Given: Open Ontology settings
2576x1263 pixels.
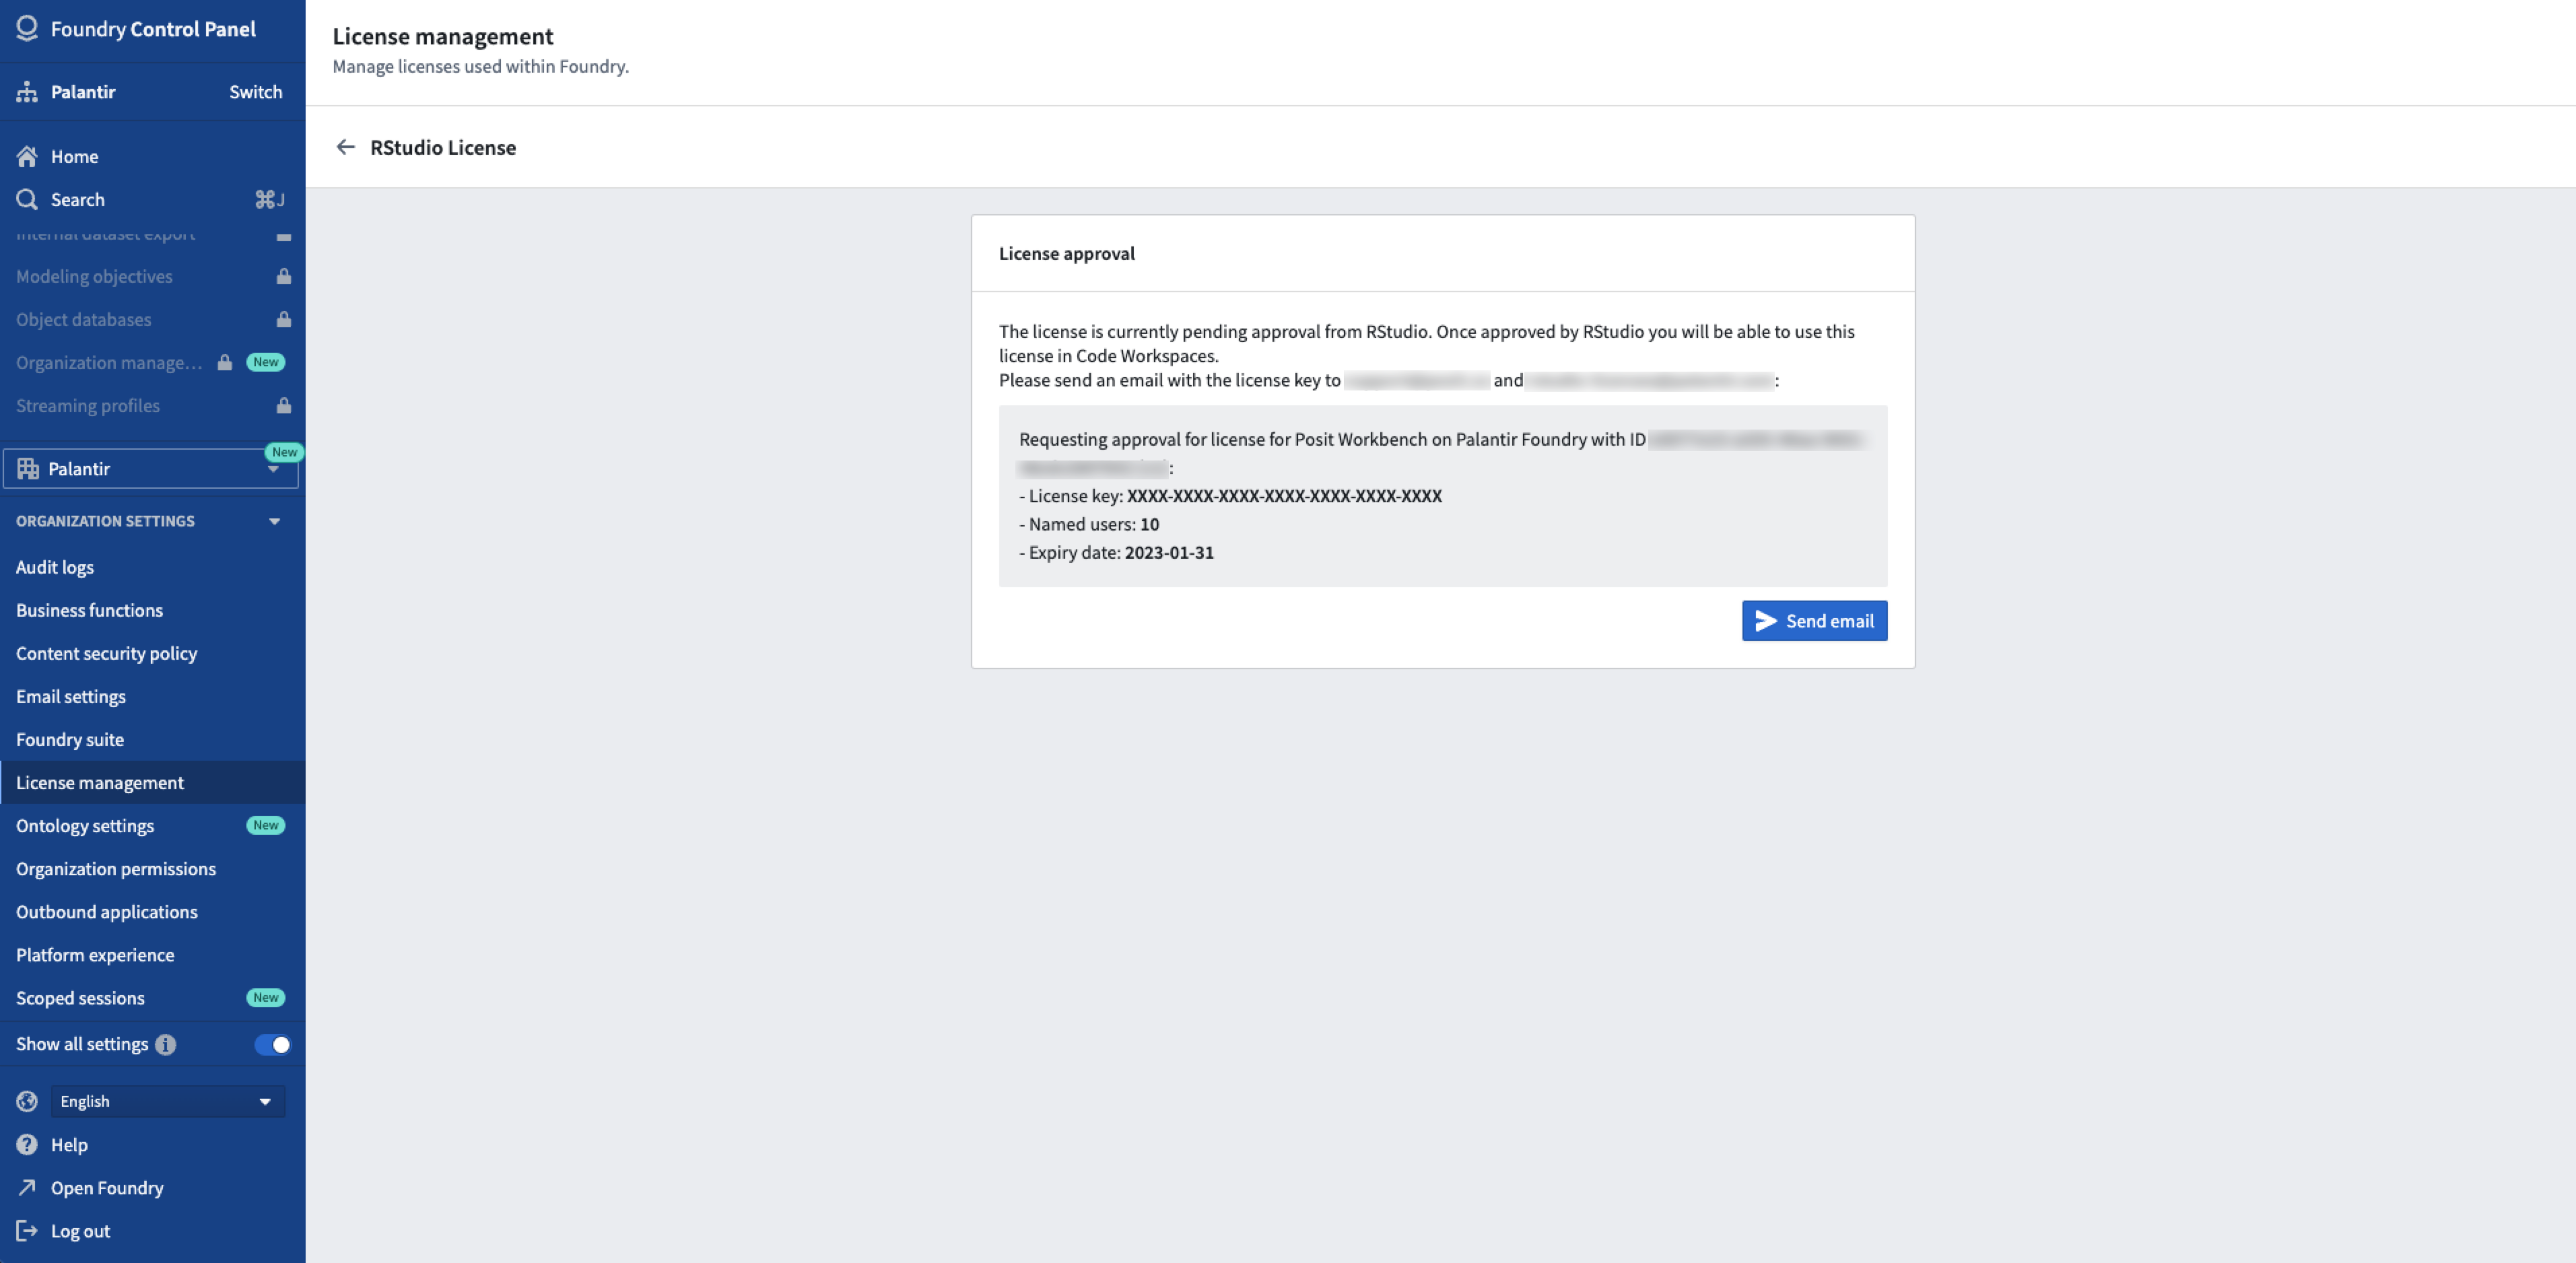Looking at the screenshot, I should click(x=152, y=825).
